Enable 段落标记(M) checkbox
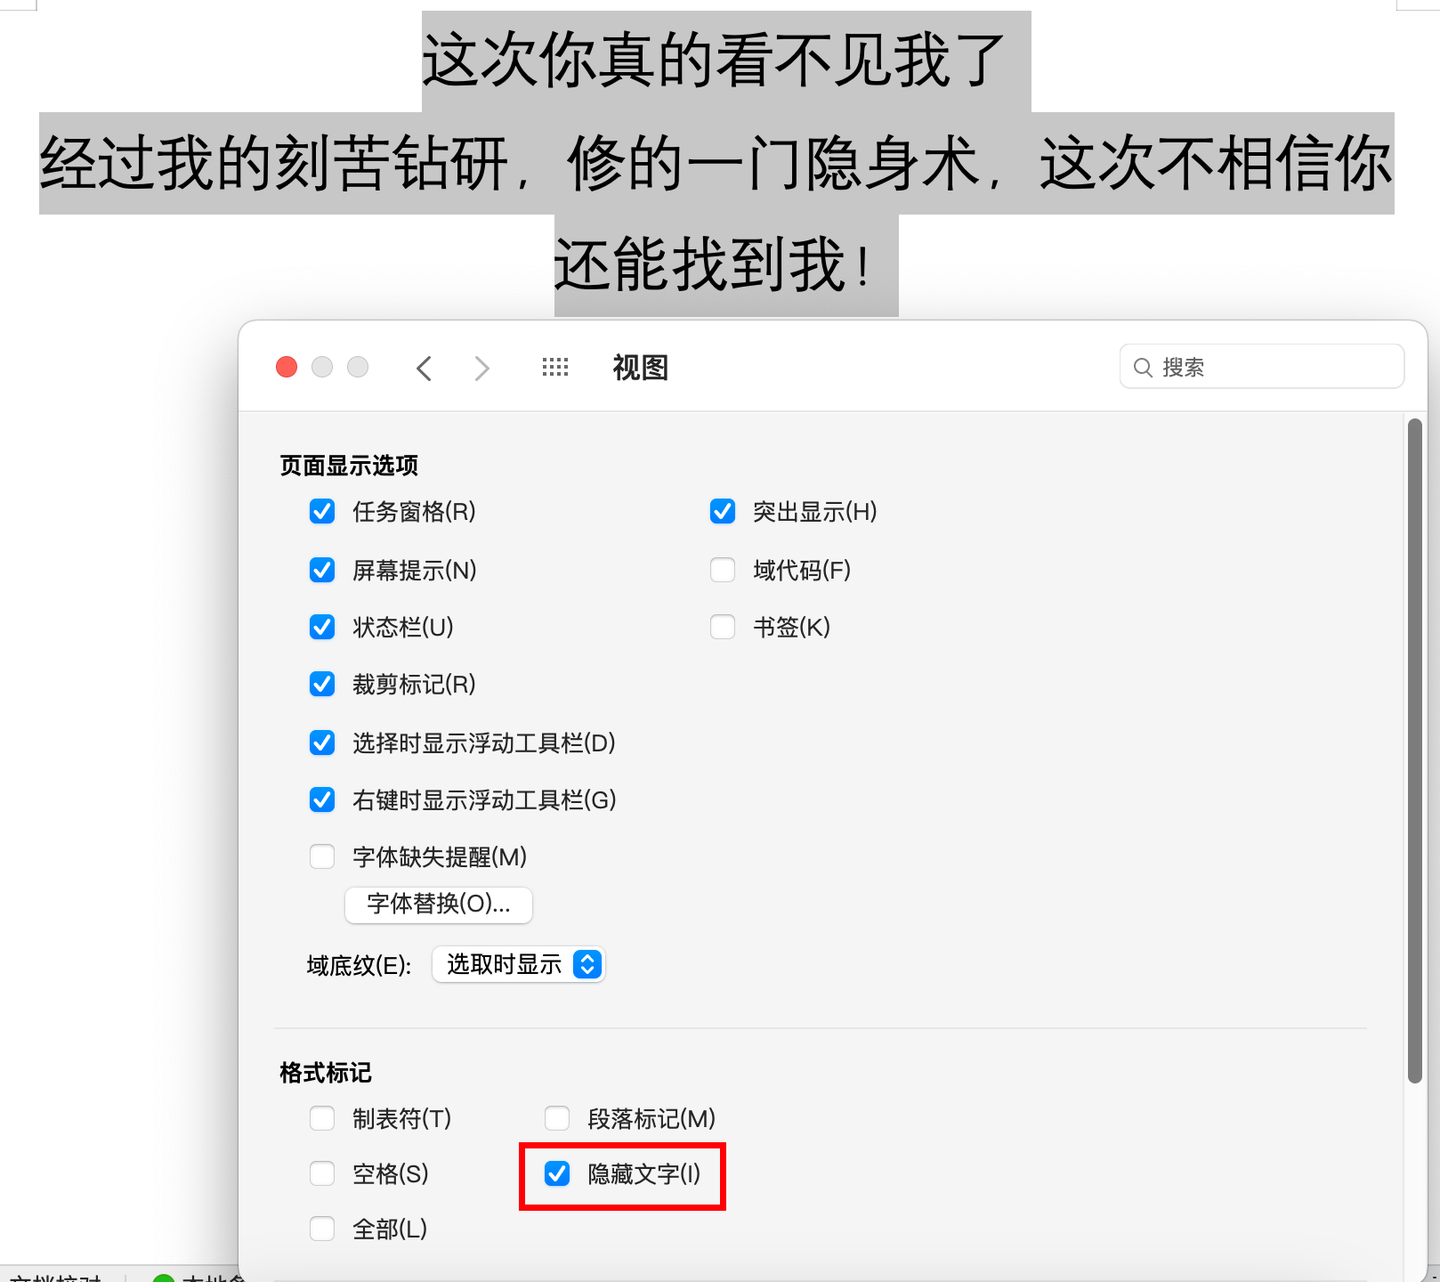Screen dimensions: 1440x1282 [557, 1118]
